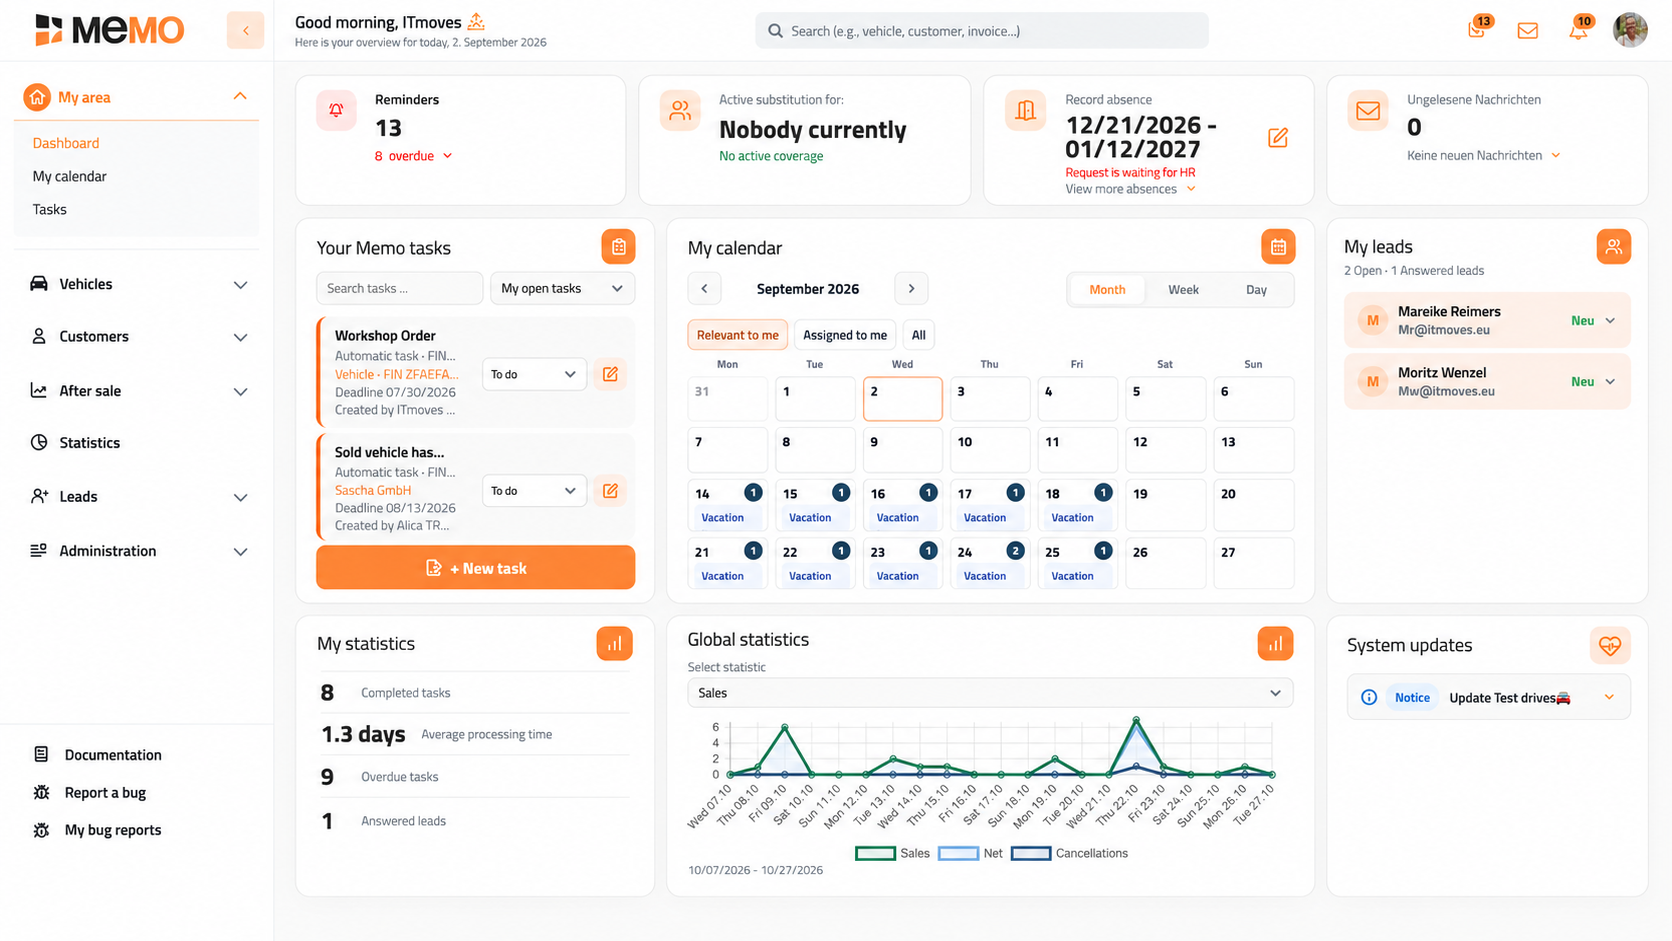This screenshot has width=1672, height=941.
Task: Click the edit icon for Record absence
Action: (1278, 138)
